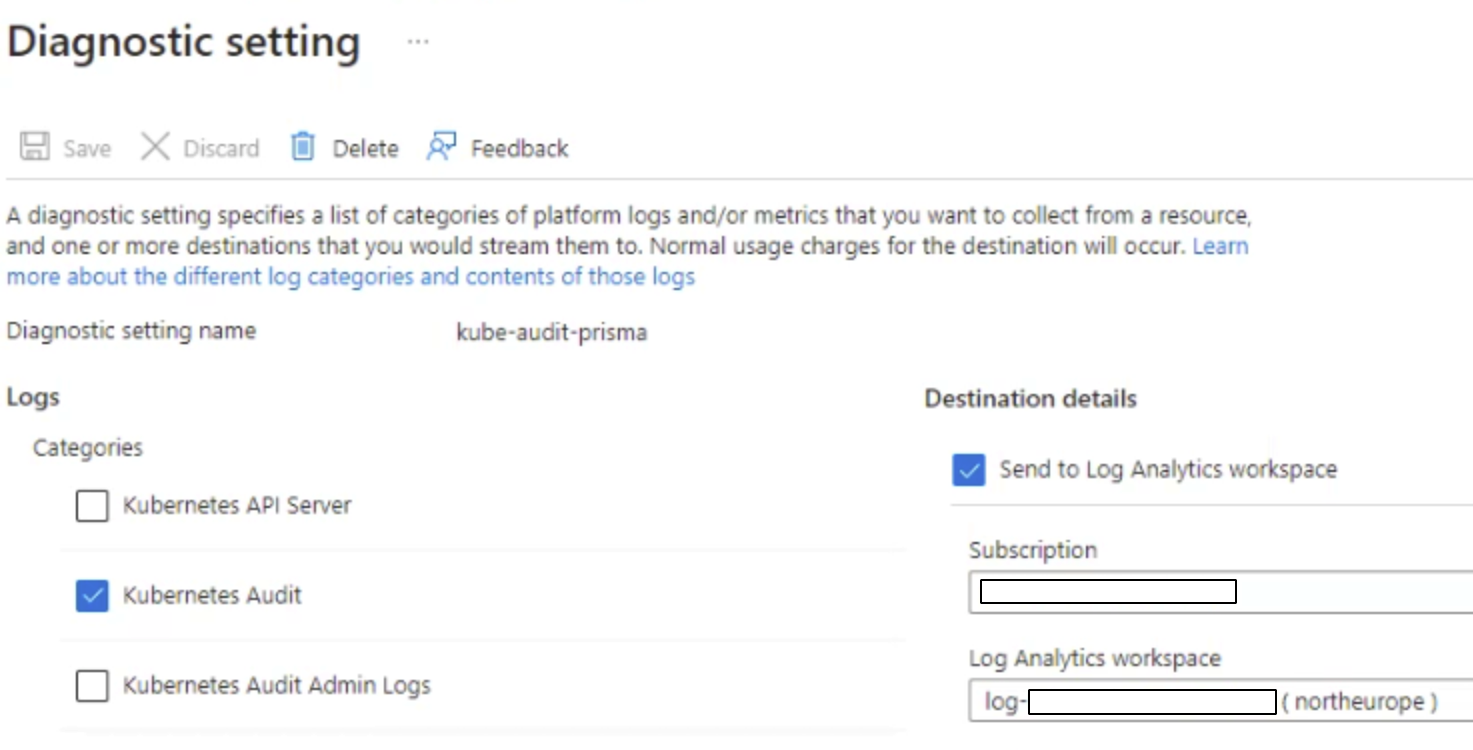This screenshot has height=750, width=1473.
Task: Enable the Kubernetes API Server checkbox
Action: (x=92, y=506)
